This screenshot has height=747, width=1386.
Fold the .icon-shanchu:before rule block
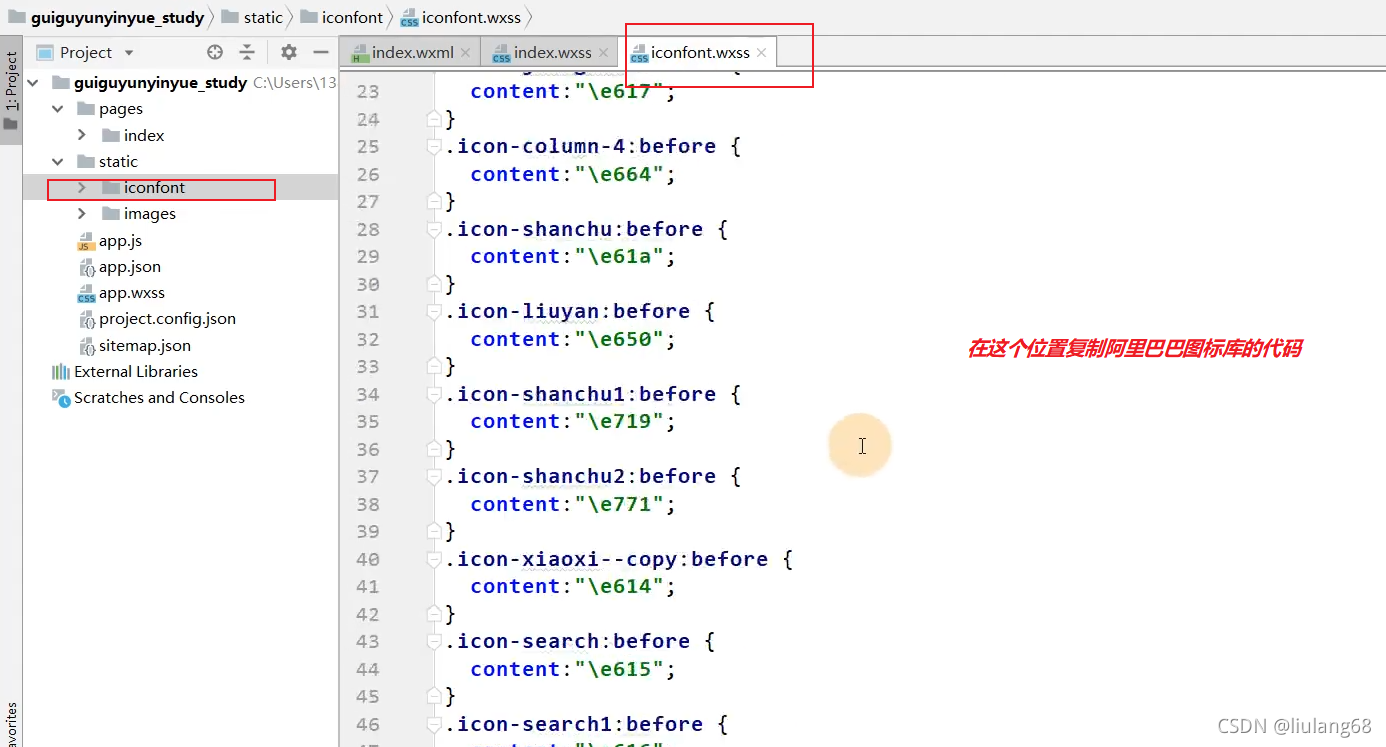(x=434, y=230)
